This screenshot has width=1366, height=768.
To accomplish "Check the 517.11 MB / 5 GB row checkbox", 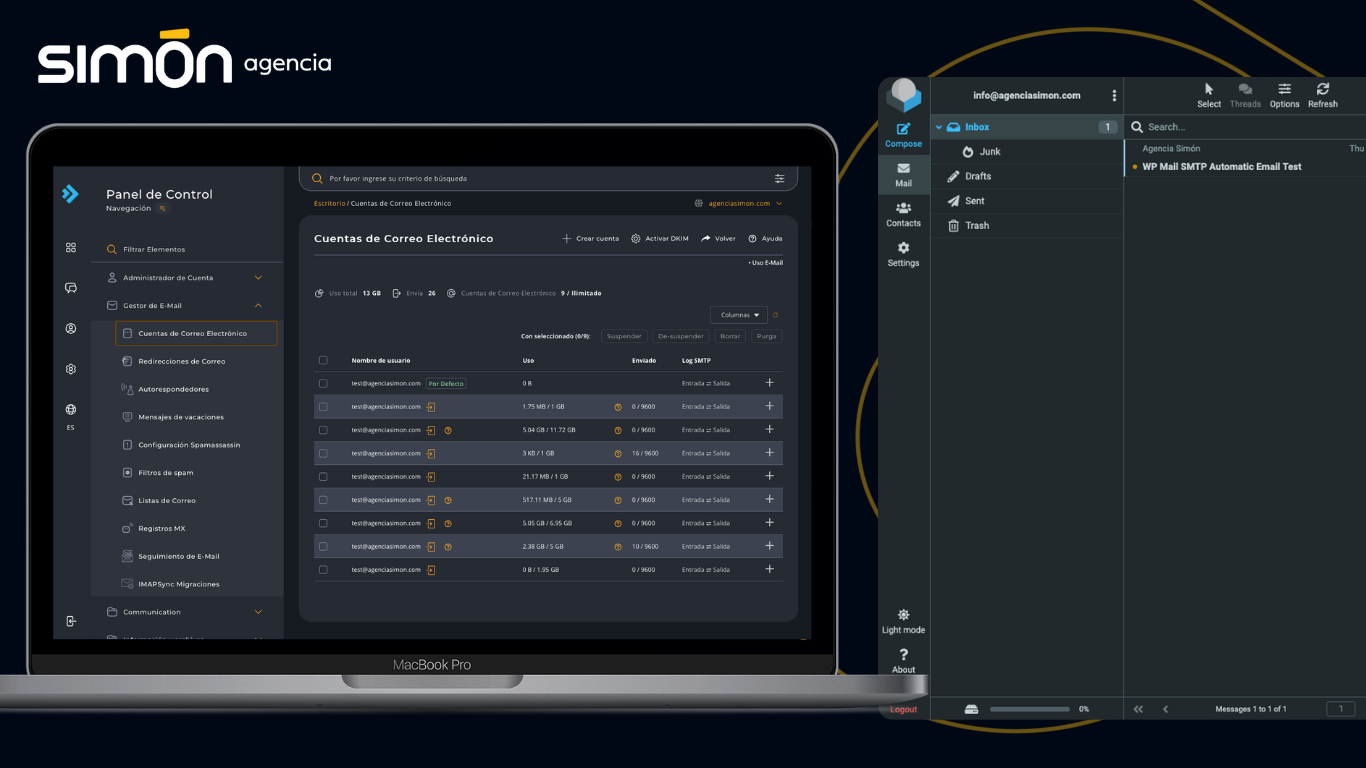I will click(323, 500).
